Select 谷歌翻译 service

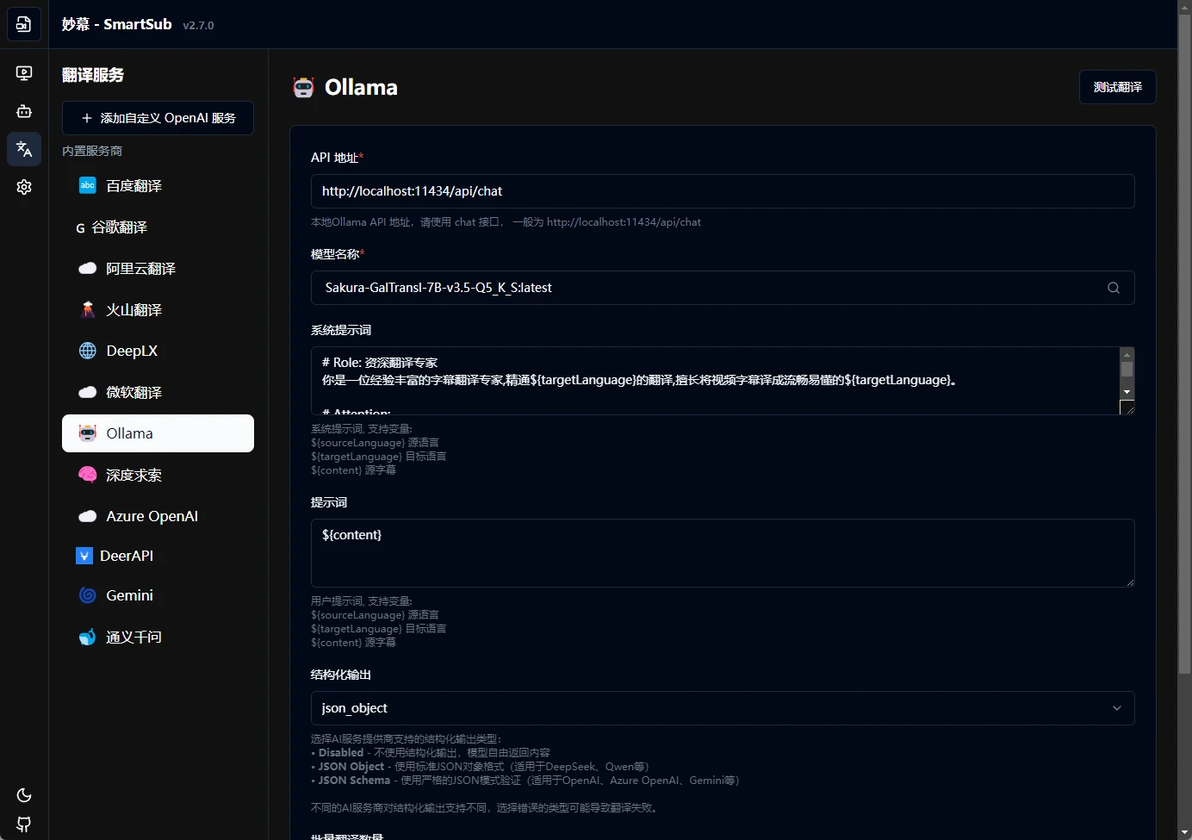158,227
